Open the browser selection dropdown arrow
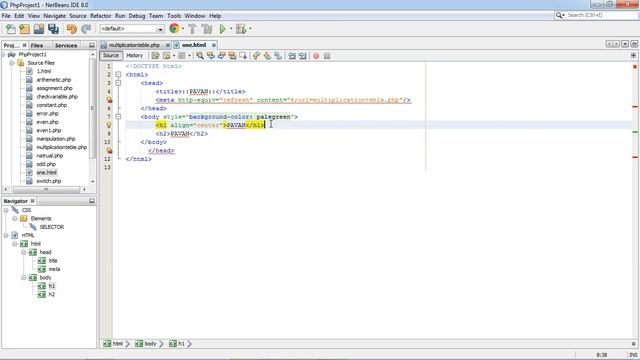Screen dimensions: 640x360 [x=183, y=29]
